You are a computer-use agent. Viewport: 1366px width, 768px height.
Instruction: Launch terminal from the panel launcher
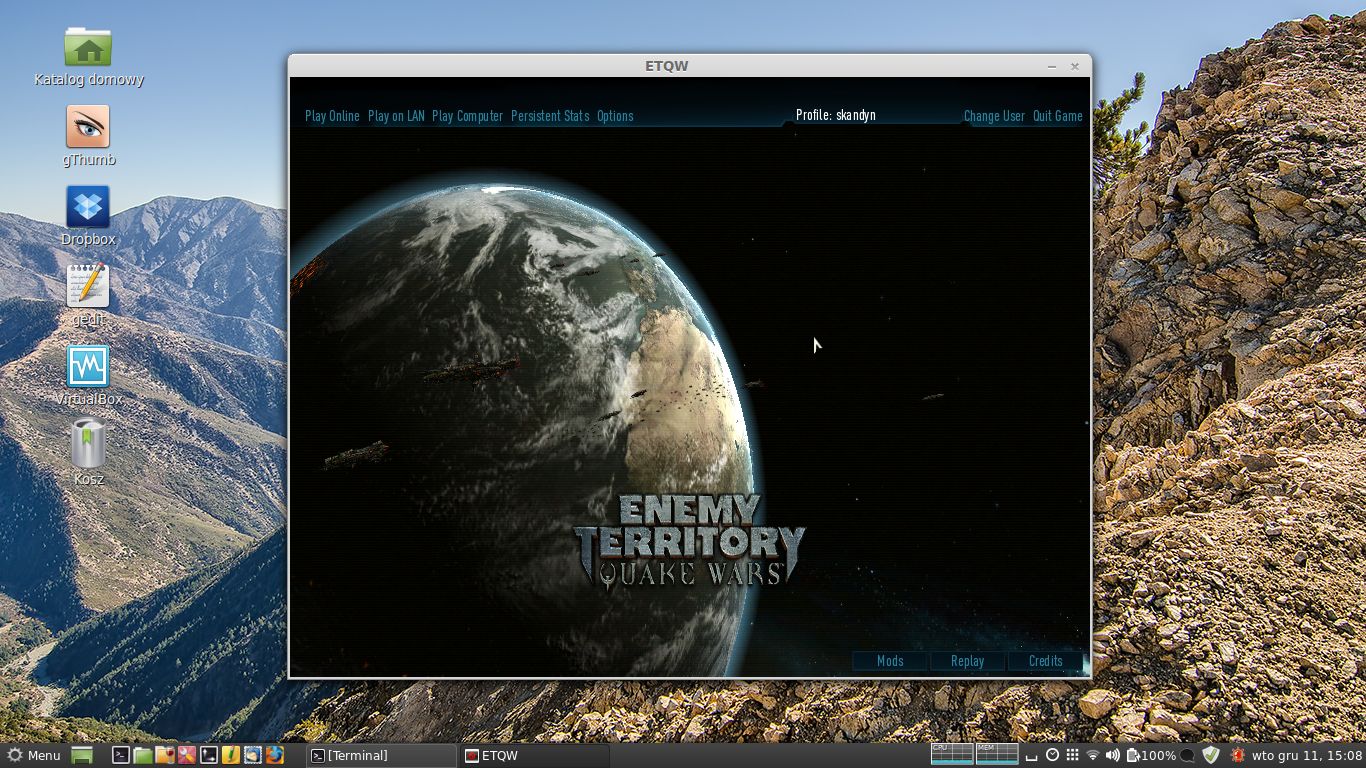click(x=121, y=755)
